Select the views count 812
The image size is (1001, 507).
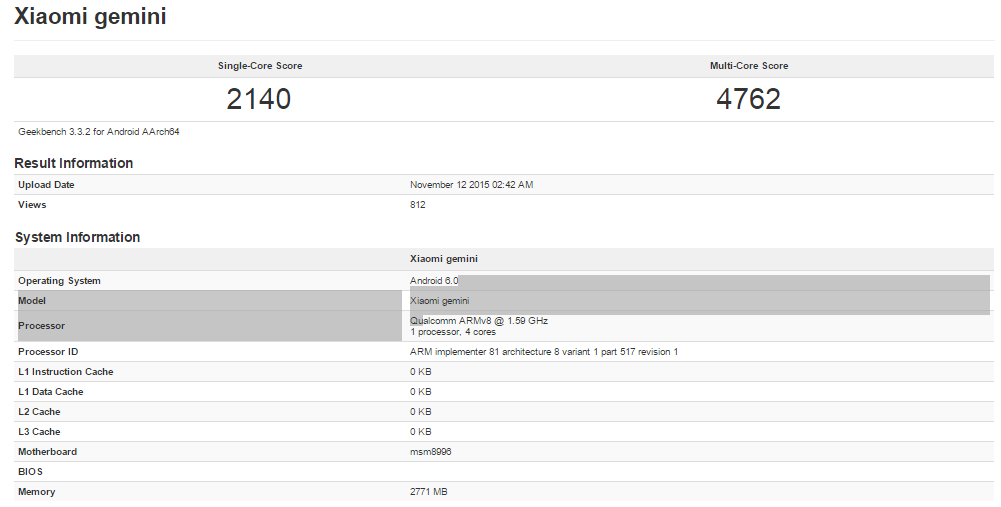click(x=418, y=204)
